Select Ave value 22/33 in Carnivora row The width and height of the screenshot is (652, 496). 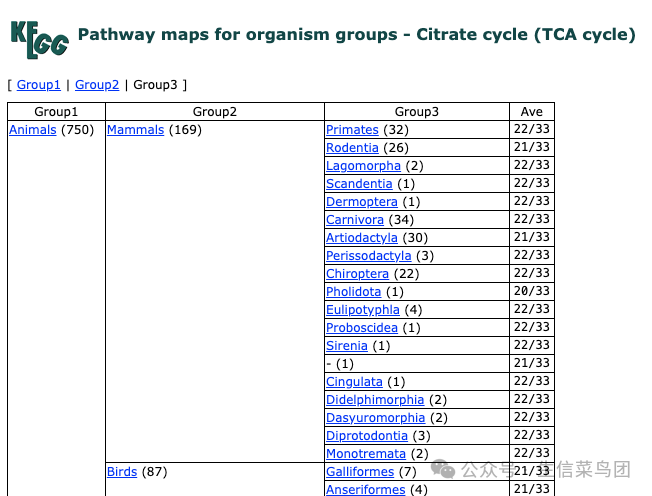532,219
